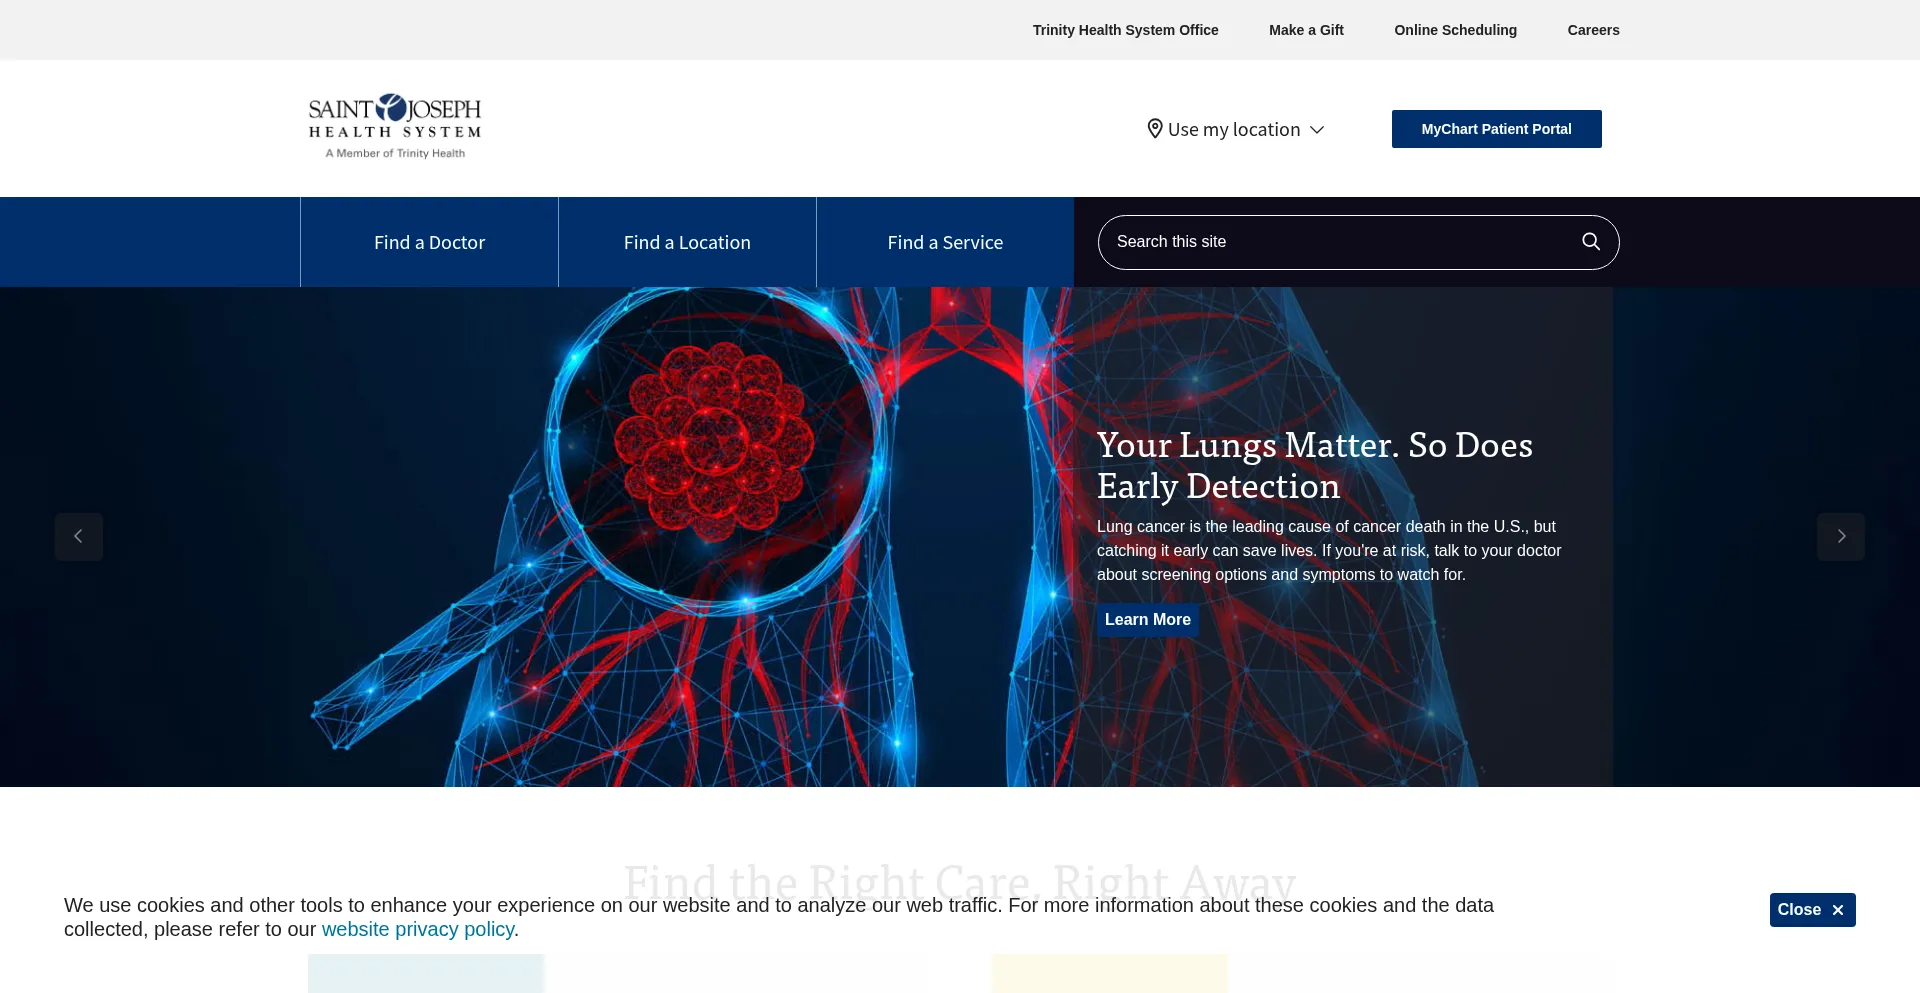Visit the Careers page

point(1593,30)
